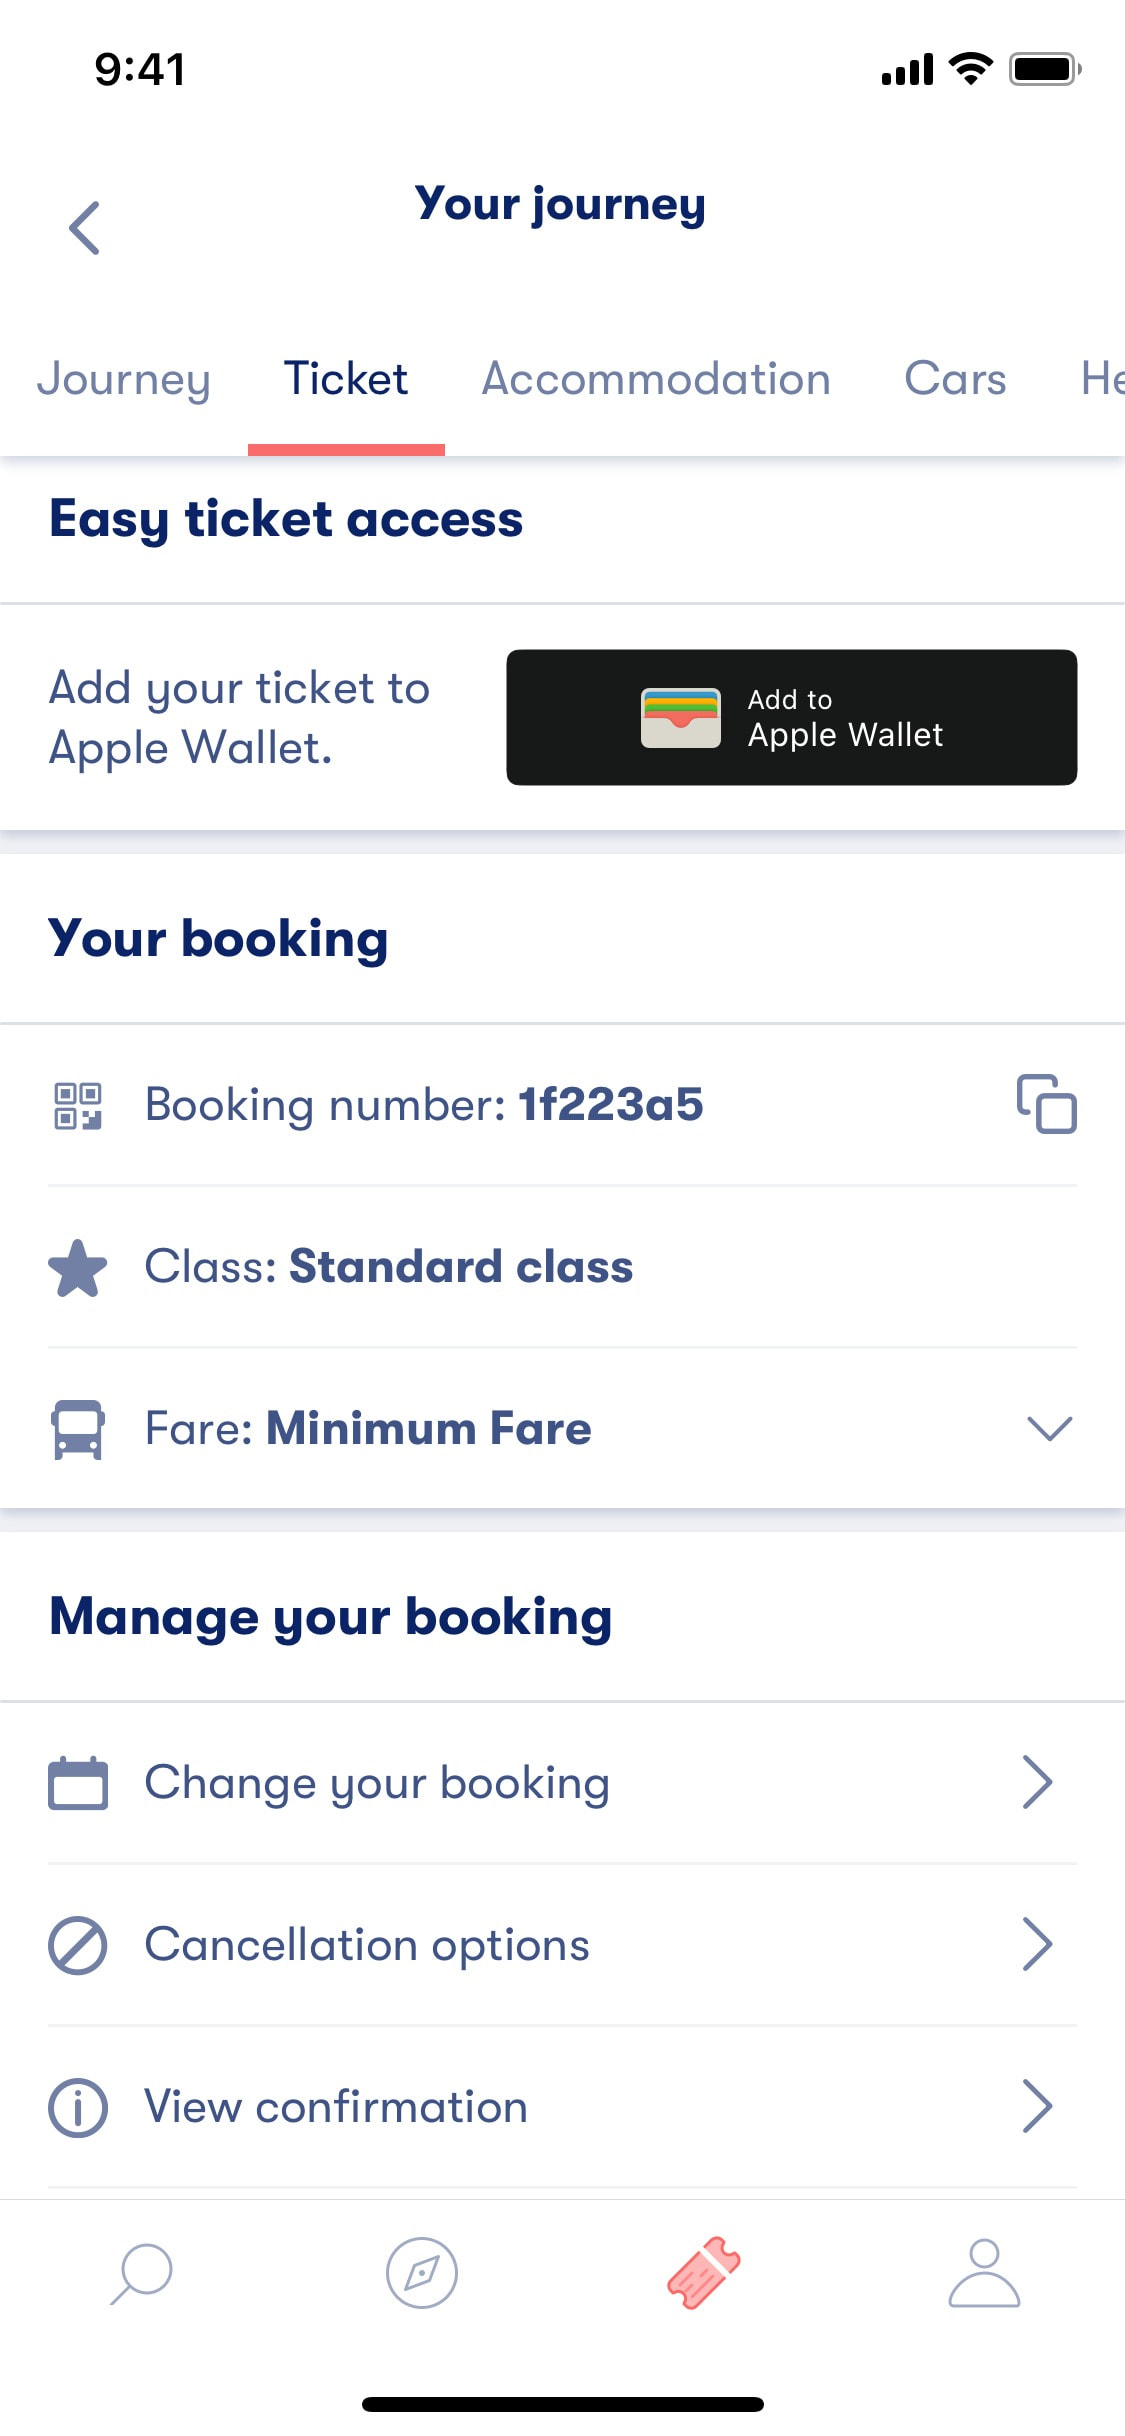This screenshot has height=2436, width=1125.
Task: Open the profile person icon
Action: coord(984,2273)
